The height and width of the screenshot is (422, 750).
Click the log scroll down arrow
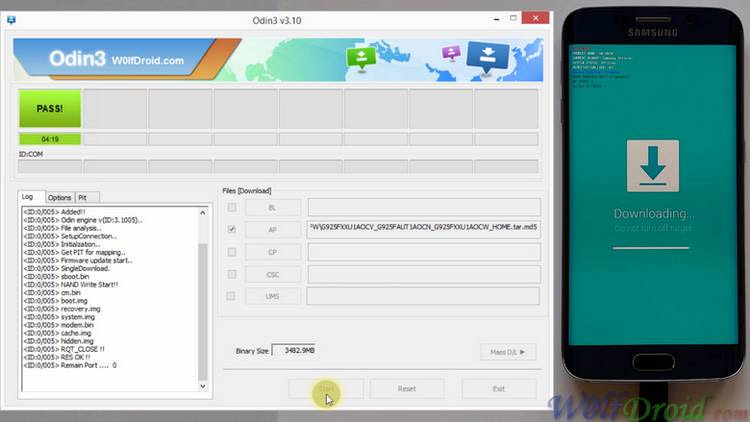(203, 386)
